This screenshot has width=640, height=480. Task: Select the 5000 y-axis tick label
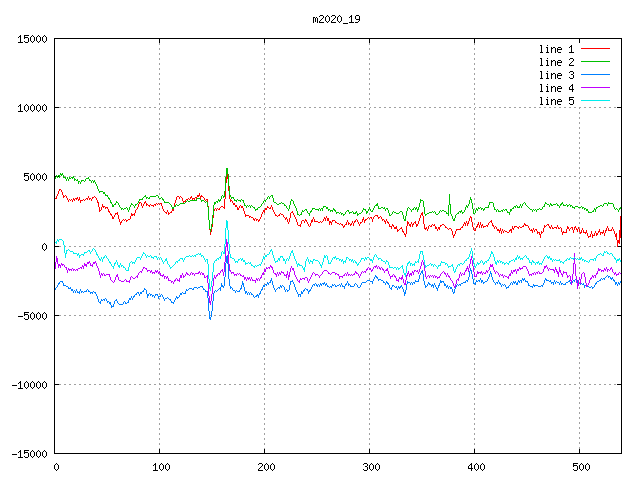click(x=35, y=177)
